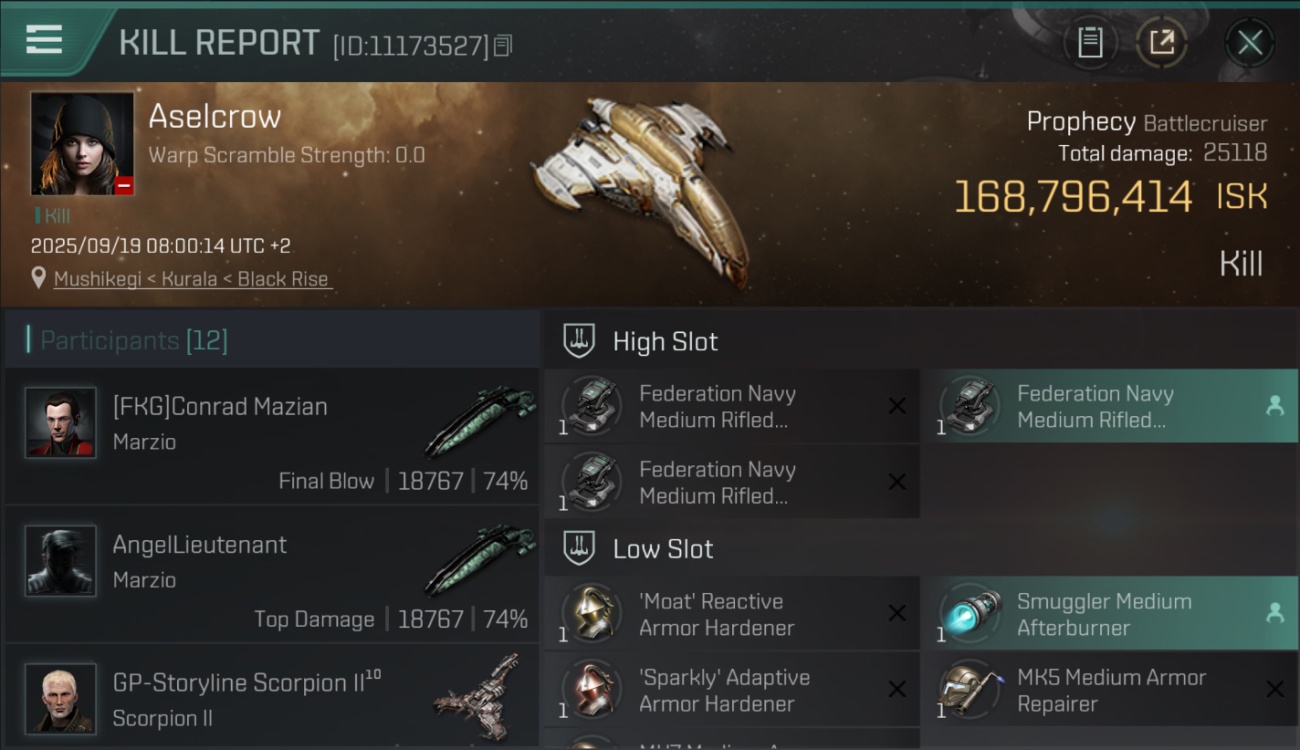The width and height of the screenshot is (1300, 750).
Task: Open Conrad Mazian's participant entry
Action: [270, 435]
